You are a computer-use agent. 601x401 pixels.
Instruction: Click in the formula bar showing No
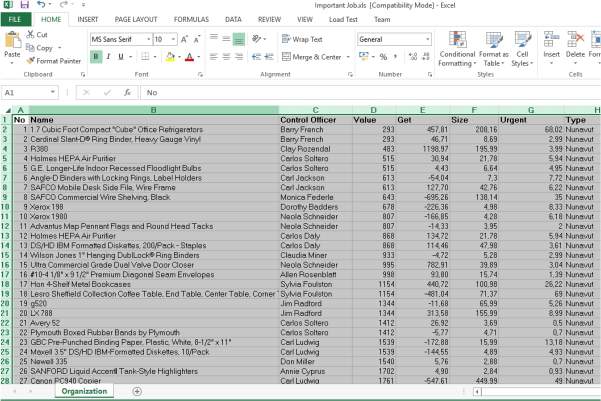(x=370, y=92)
